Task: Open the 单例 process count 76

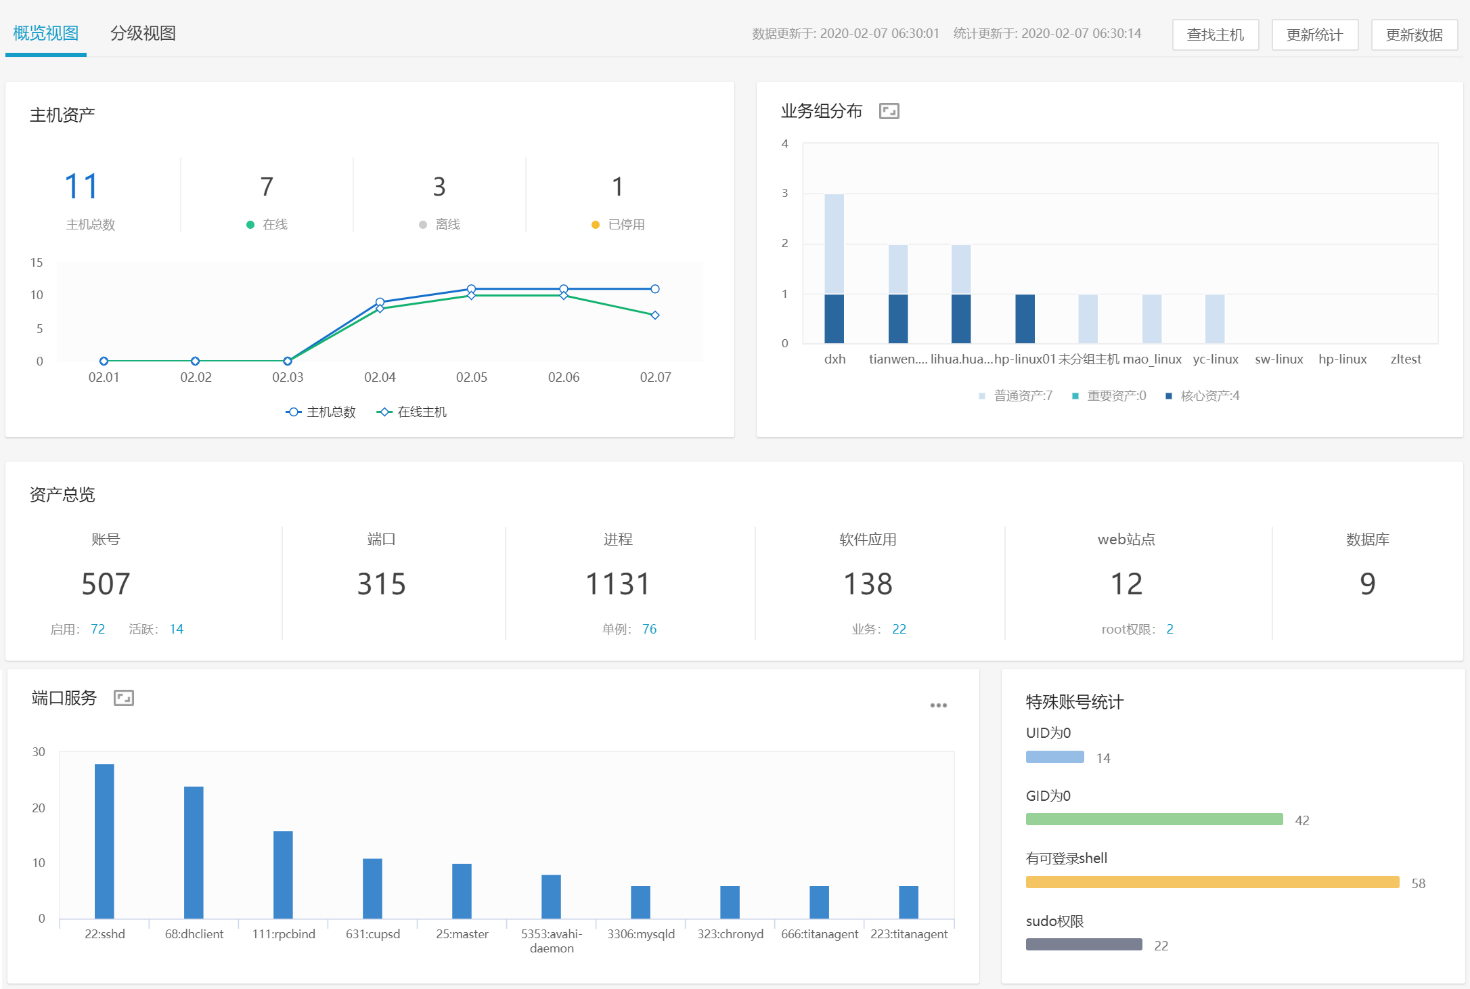Action: [649, 629]
